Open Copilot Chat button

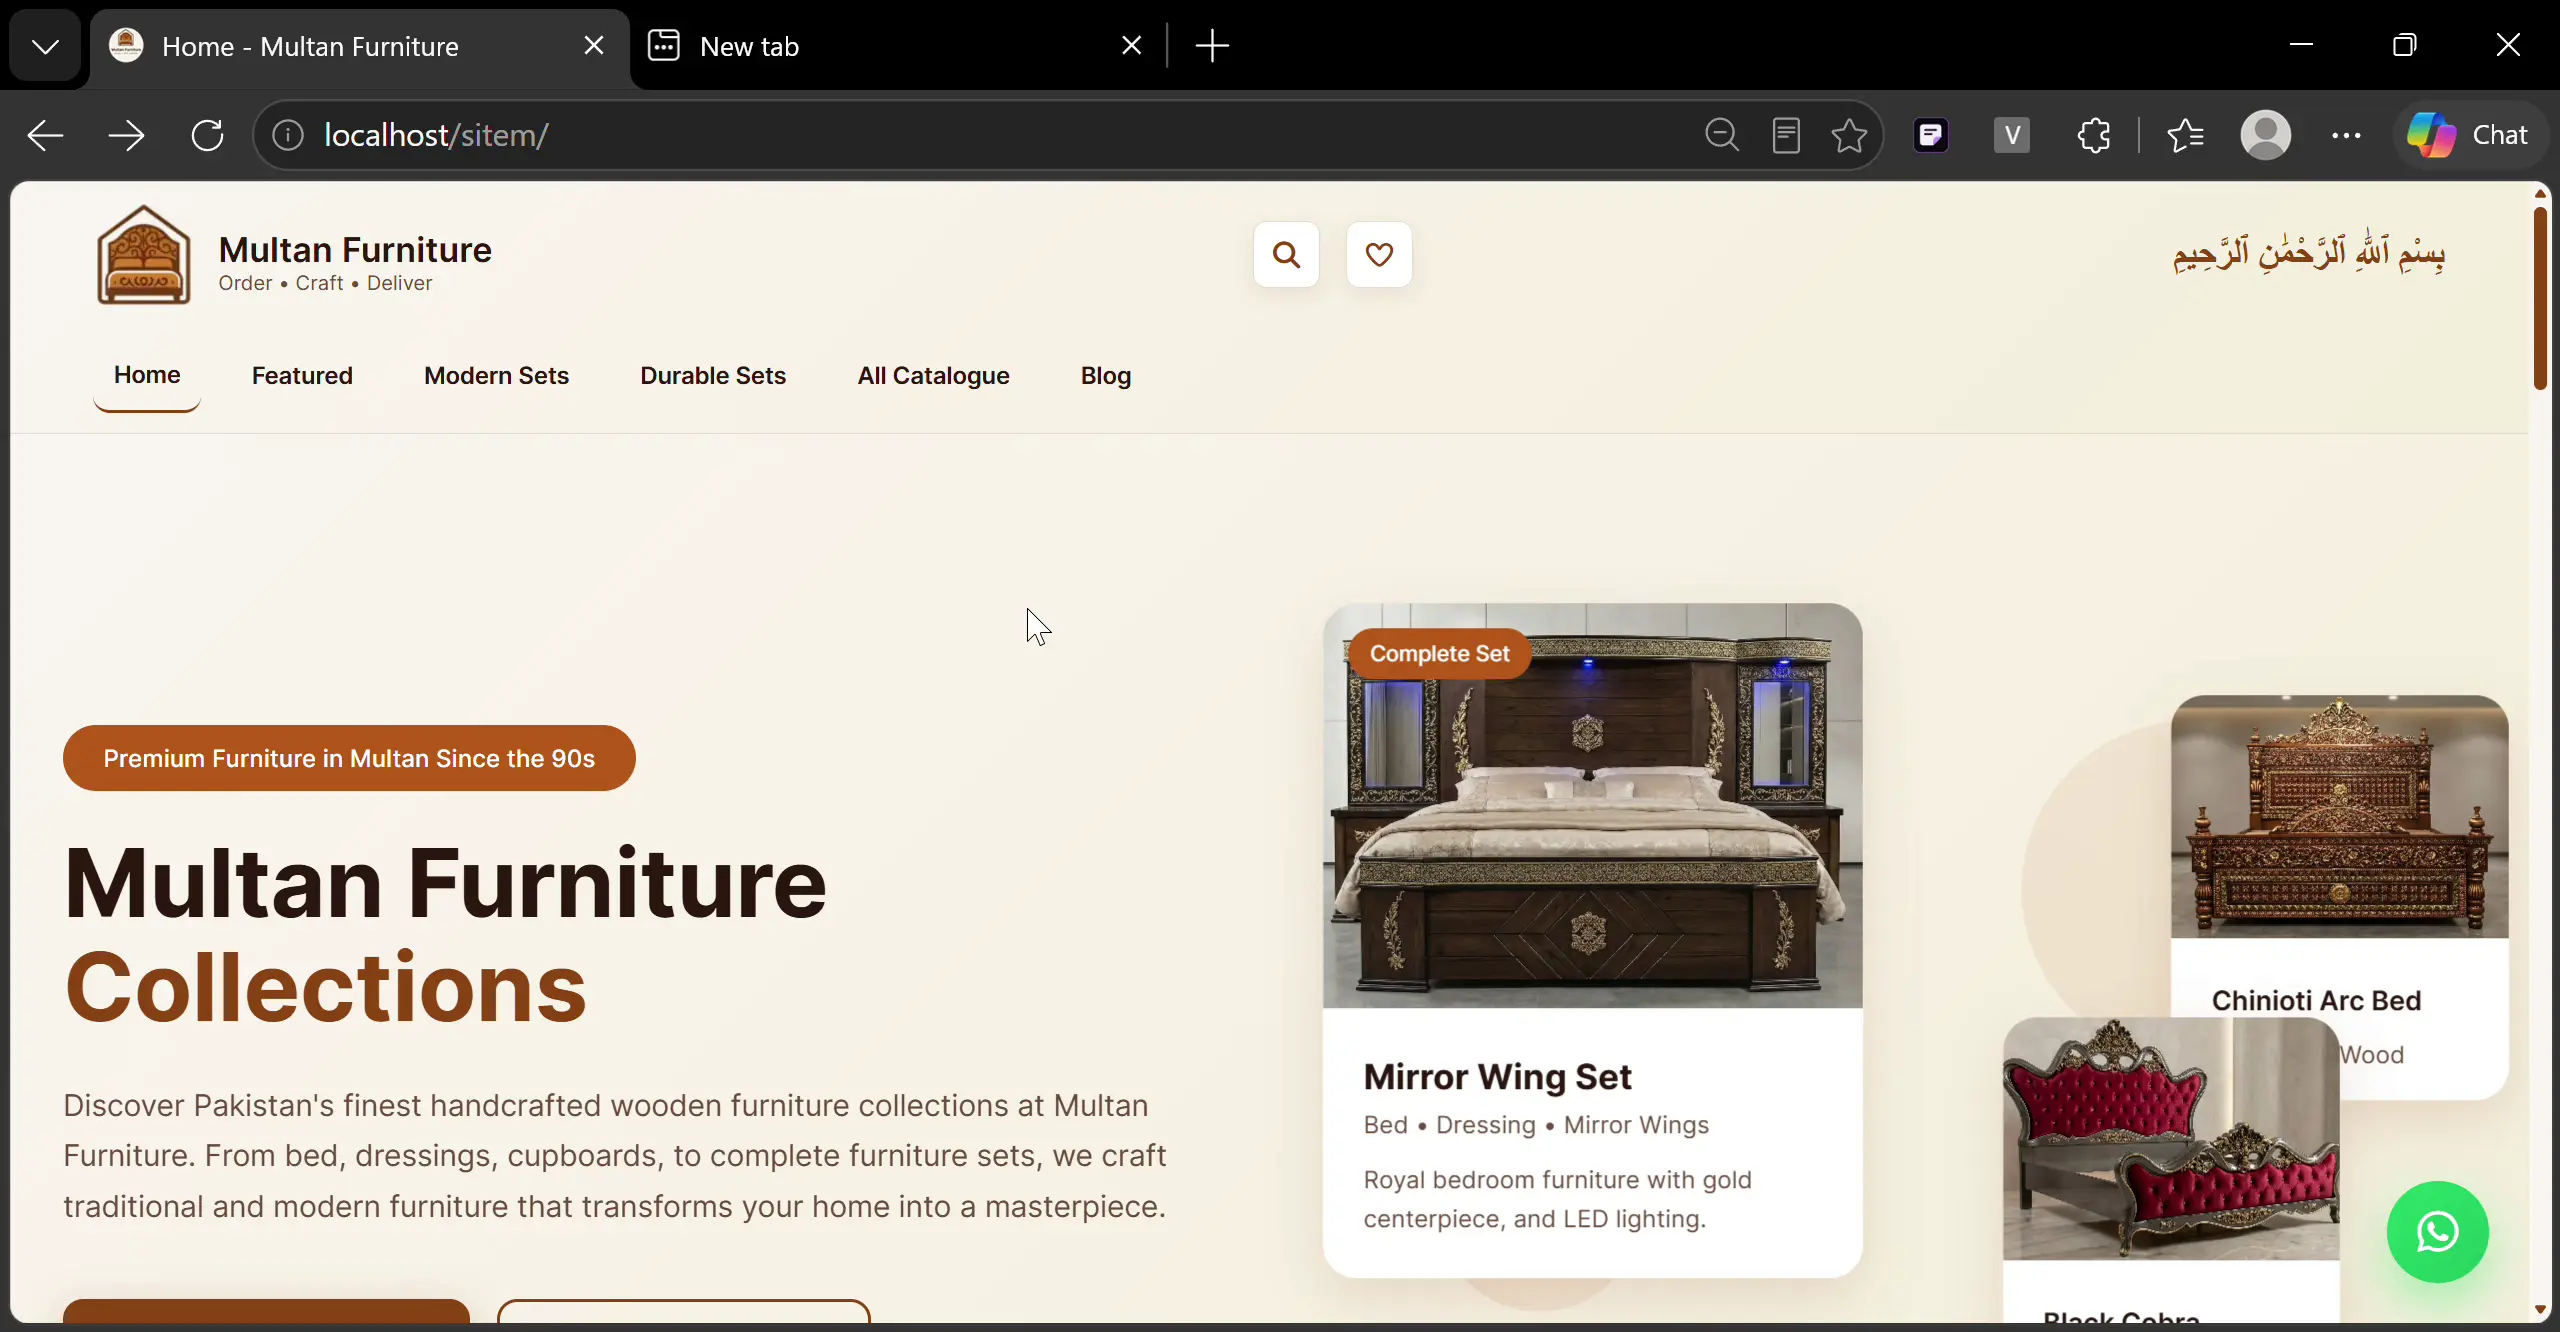tap(2468, 135)
